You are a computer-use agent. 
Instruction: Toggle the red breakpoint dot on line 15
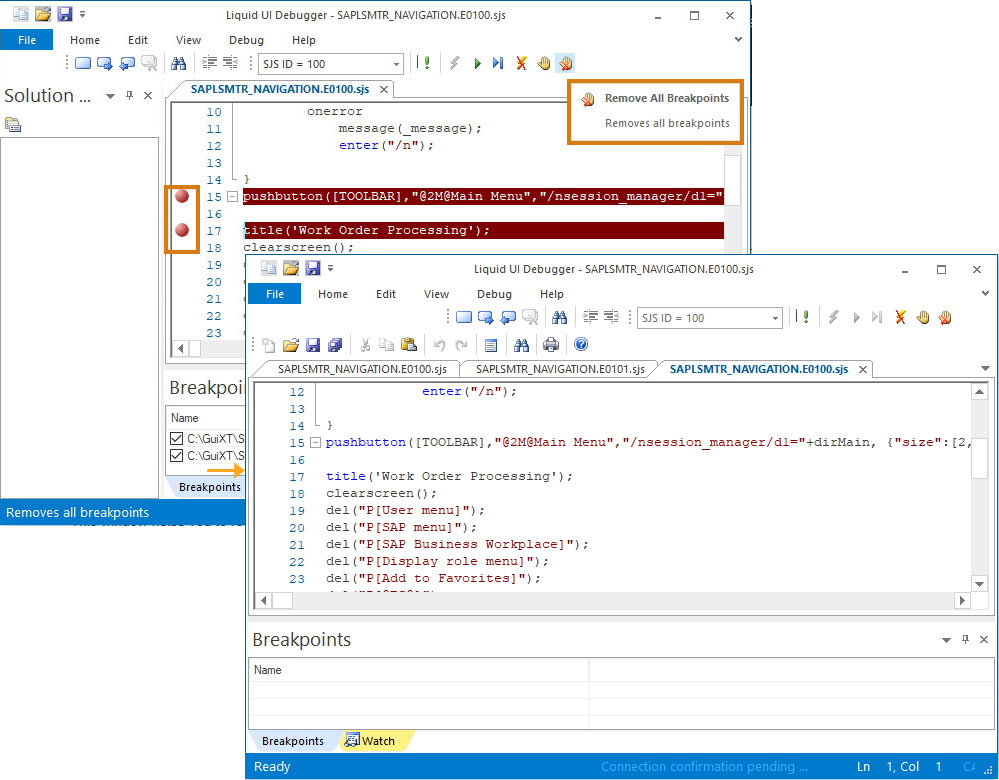coord(182,196)
